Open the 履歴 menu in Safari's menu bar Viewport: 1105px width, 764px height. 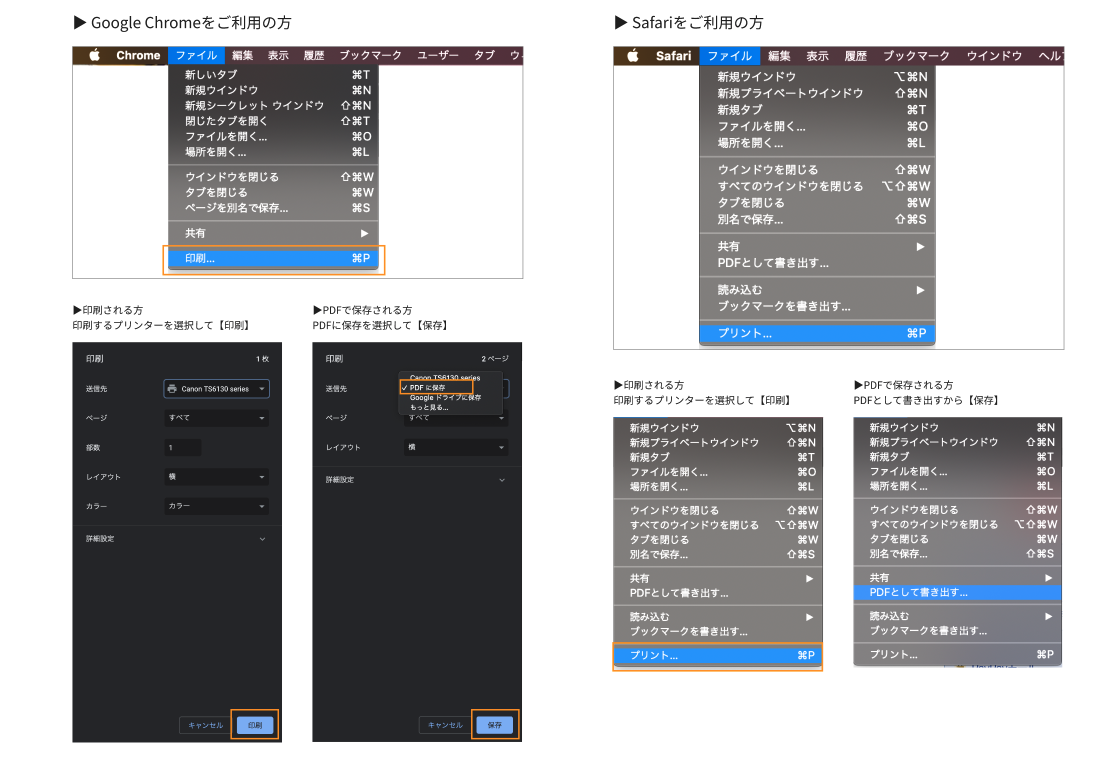pos(856,56)
